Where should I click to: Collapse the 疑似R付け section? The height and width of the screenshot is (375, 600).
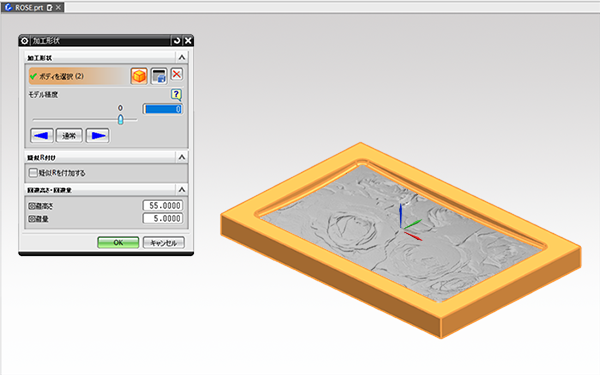[182, 157]
